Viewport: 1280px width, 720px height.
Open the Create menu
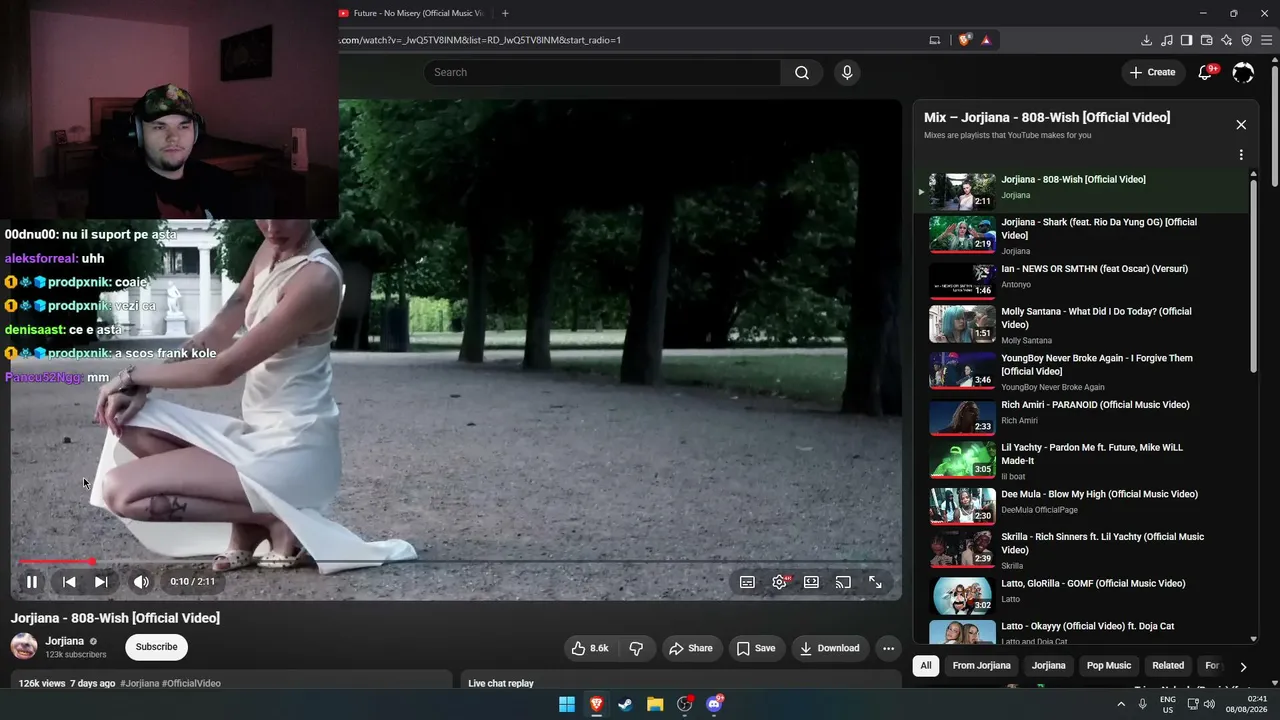[1152, 72]
